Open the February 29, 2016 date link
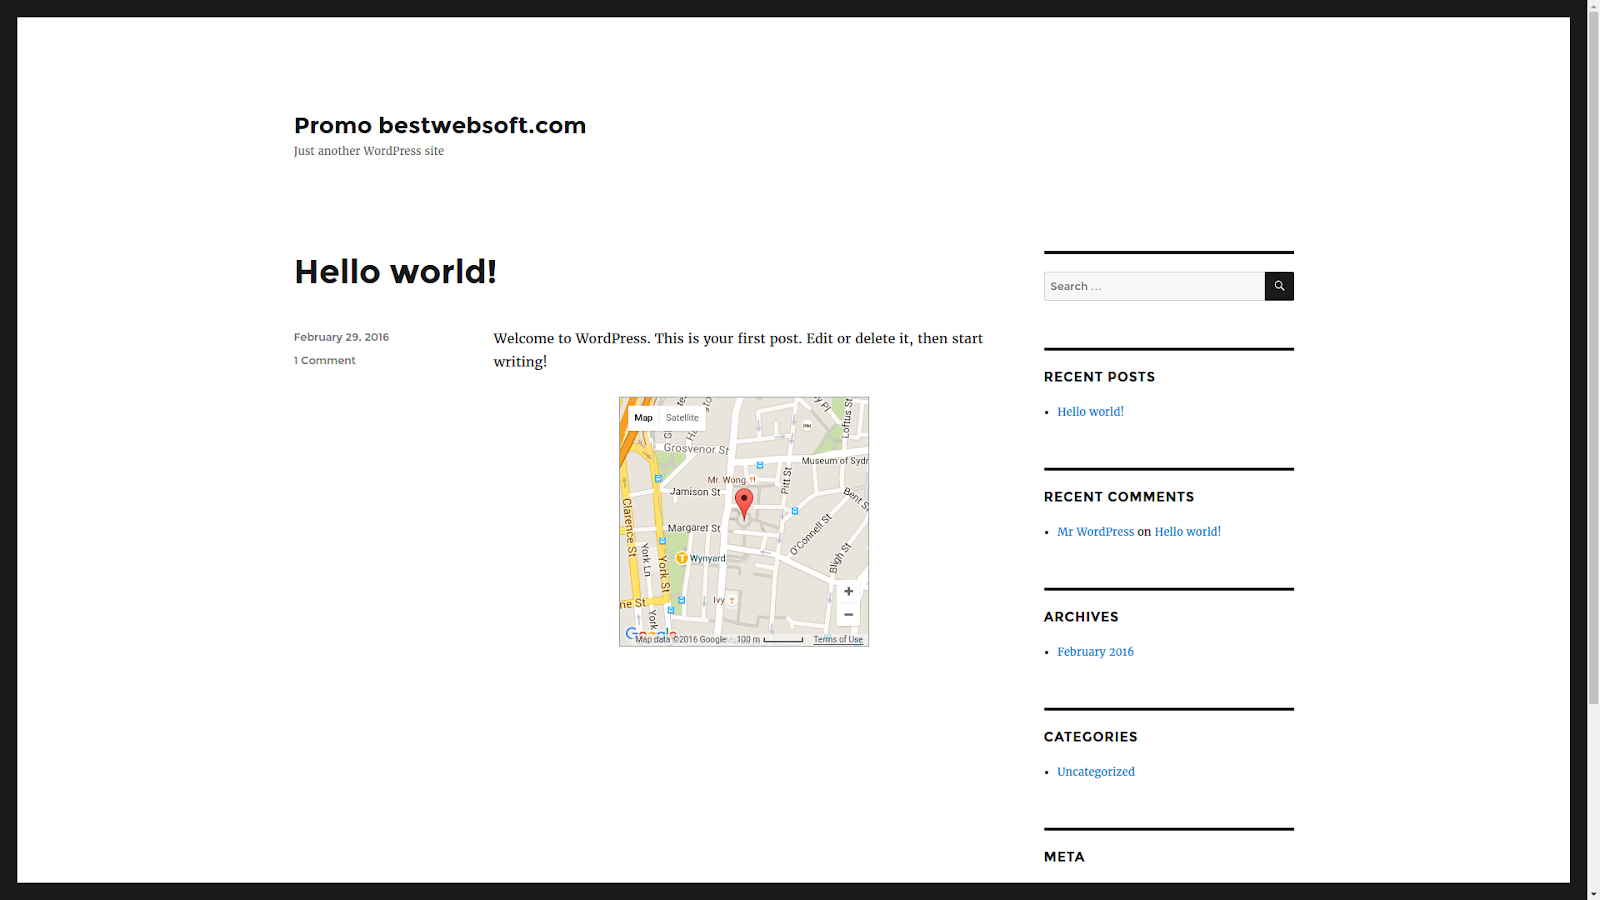The width and height of the screenshot is (1600, 900). click(341, 337)
